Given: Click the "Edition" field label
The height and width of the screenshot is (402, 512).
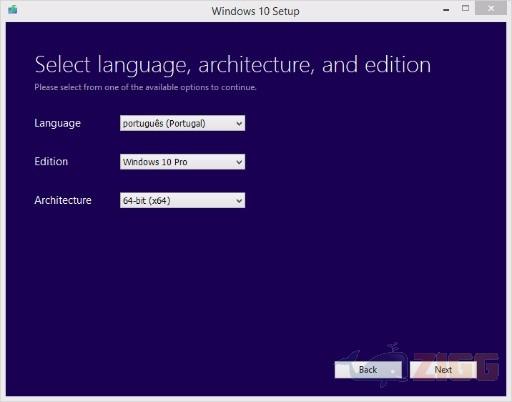Looking at the screenshot, I should pyautogui.click(x=51, y=162).
